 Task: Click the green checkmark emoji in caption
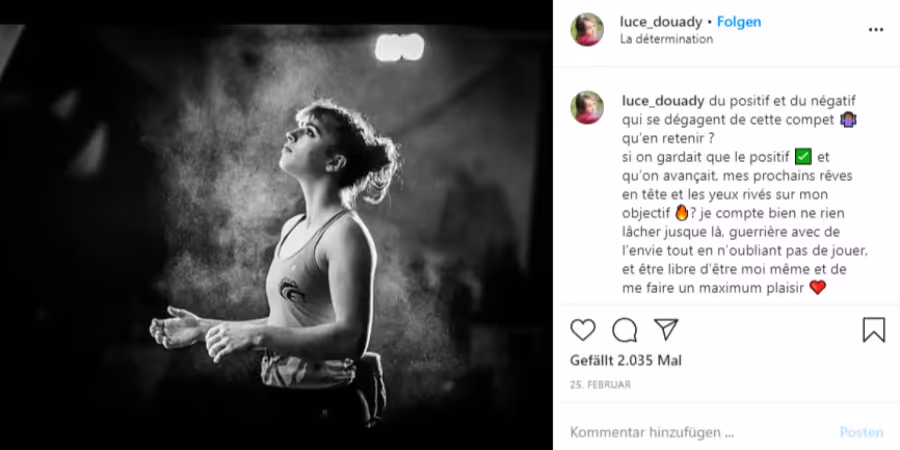point(802,157)
